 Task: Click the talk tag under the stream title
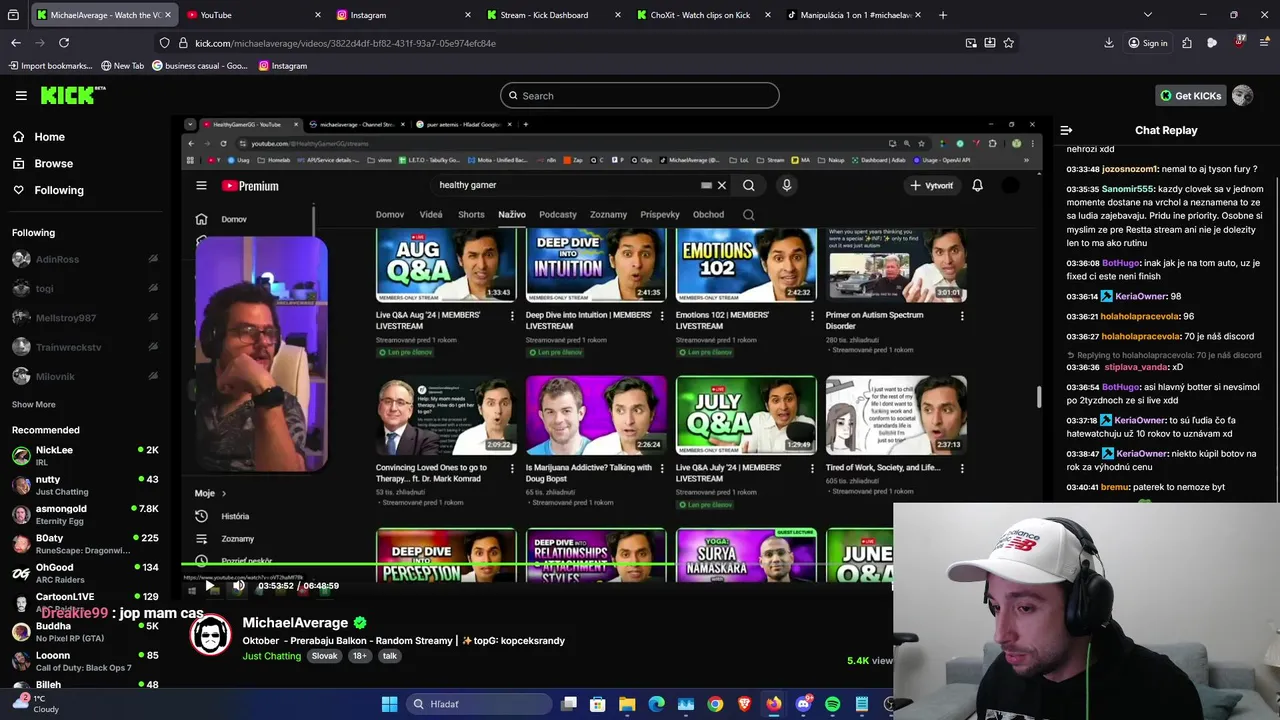[x=389, y=656]
